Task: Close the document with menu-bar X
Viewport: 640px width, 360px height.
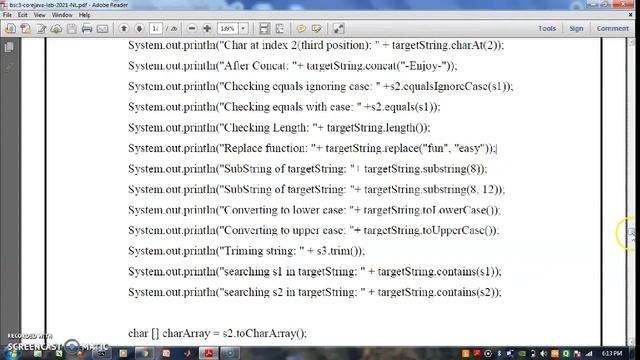Action: (x=631, y=15)
